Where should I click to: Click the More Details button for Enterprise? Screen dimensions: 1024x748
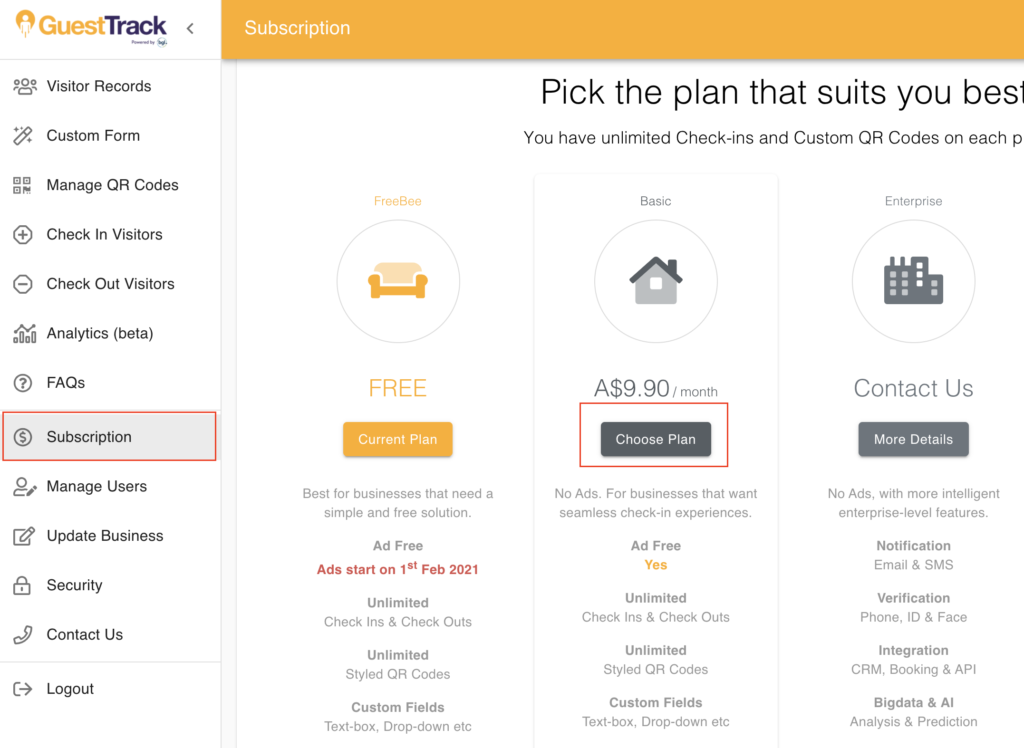tap(913, 439)
